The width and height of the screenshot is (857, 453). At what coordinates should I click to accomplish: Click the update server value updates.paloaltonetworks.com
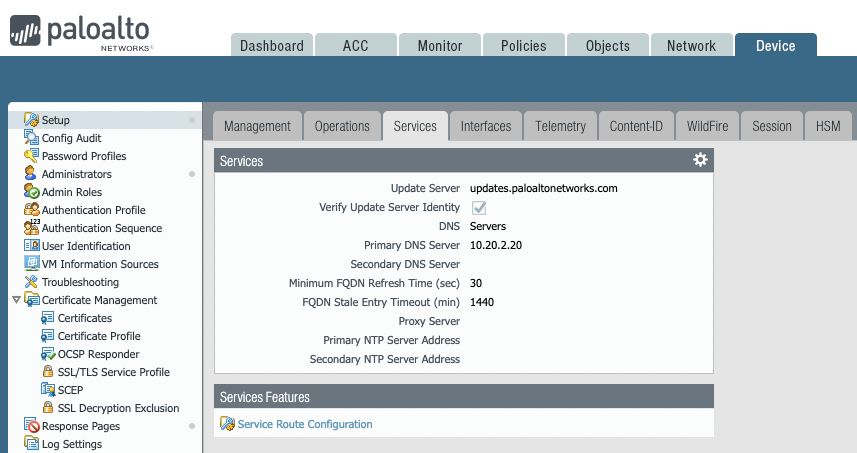(x=544, y=188)
